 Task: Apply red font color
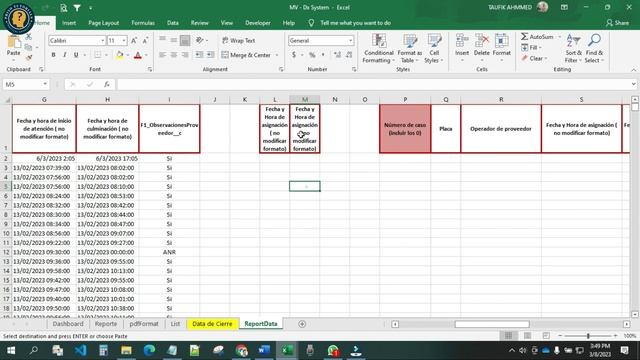coord(138,55)
